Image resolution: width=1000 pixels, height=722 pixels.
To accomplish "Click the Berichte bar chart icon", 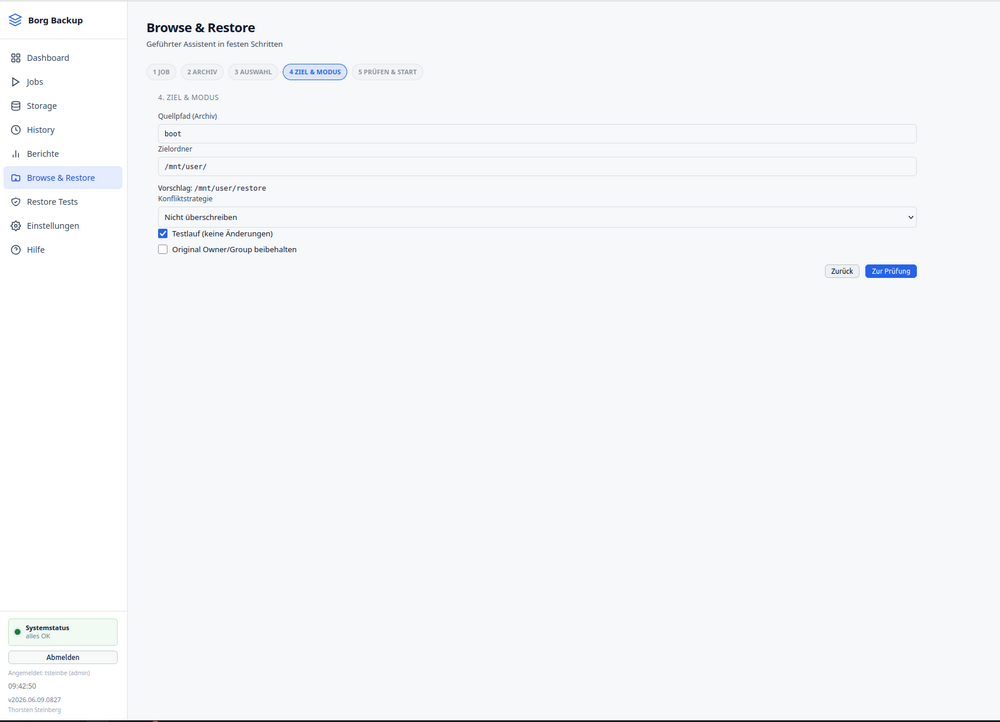I will pos(16,154).
